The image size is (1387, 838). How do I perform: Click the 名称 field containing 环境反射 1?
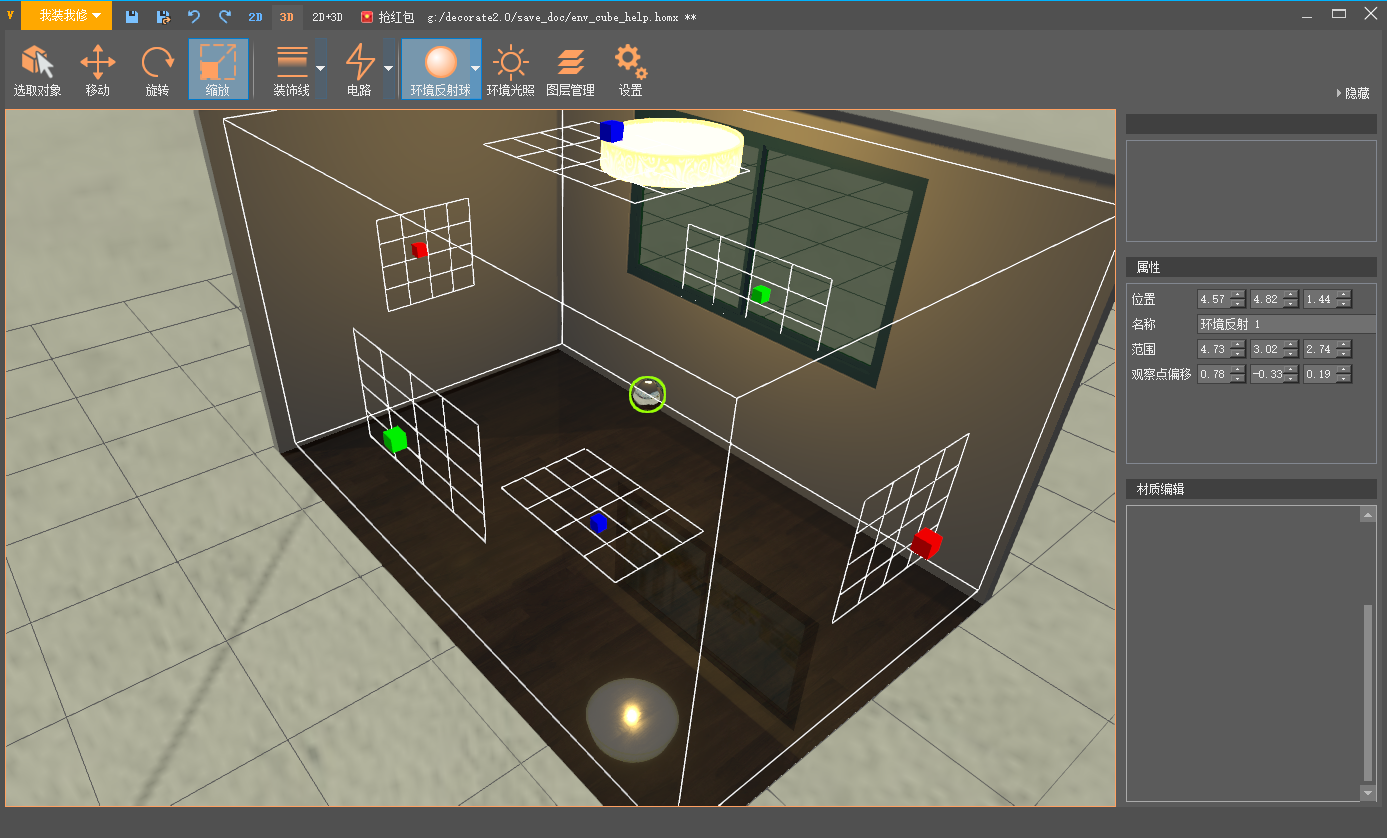pos(1286,324)
